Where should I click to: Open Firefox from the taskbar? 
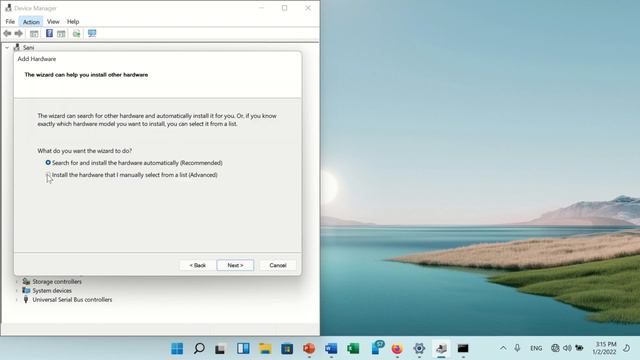(x=397, y=349)
